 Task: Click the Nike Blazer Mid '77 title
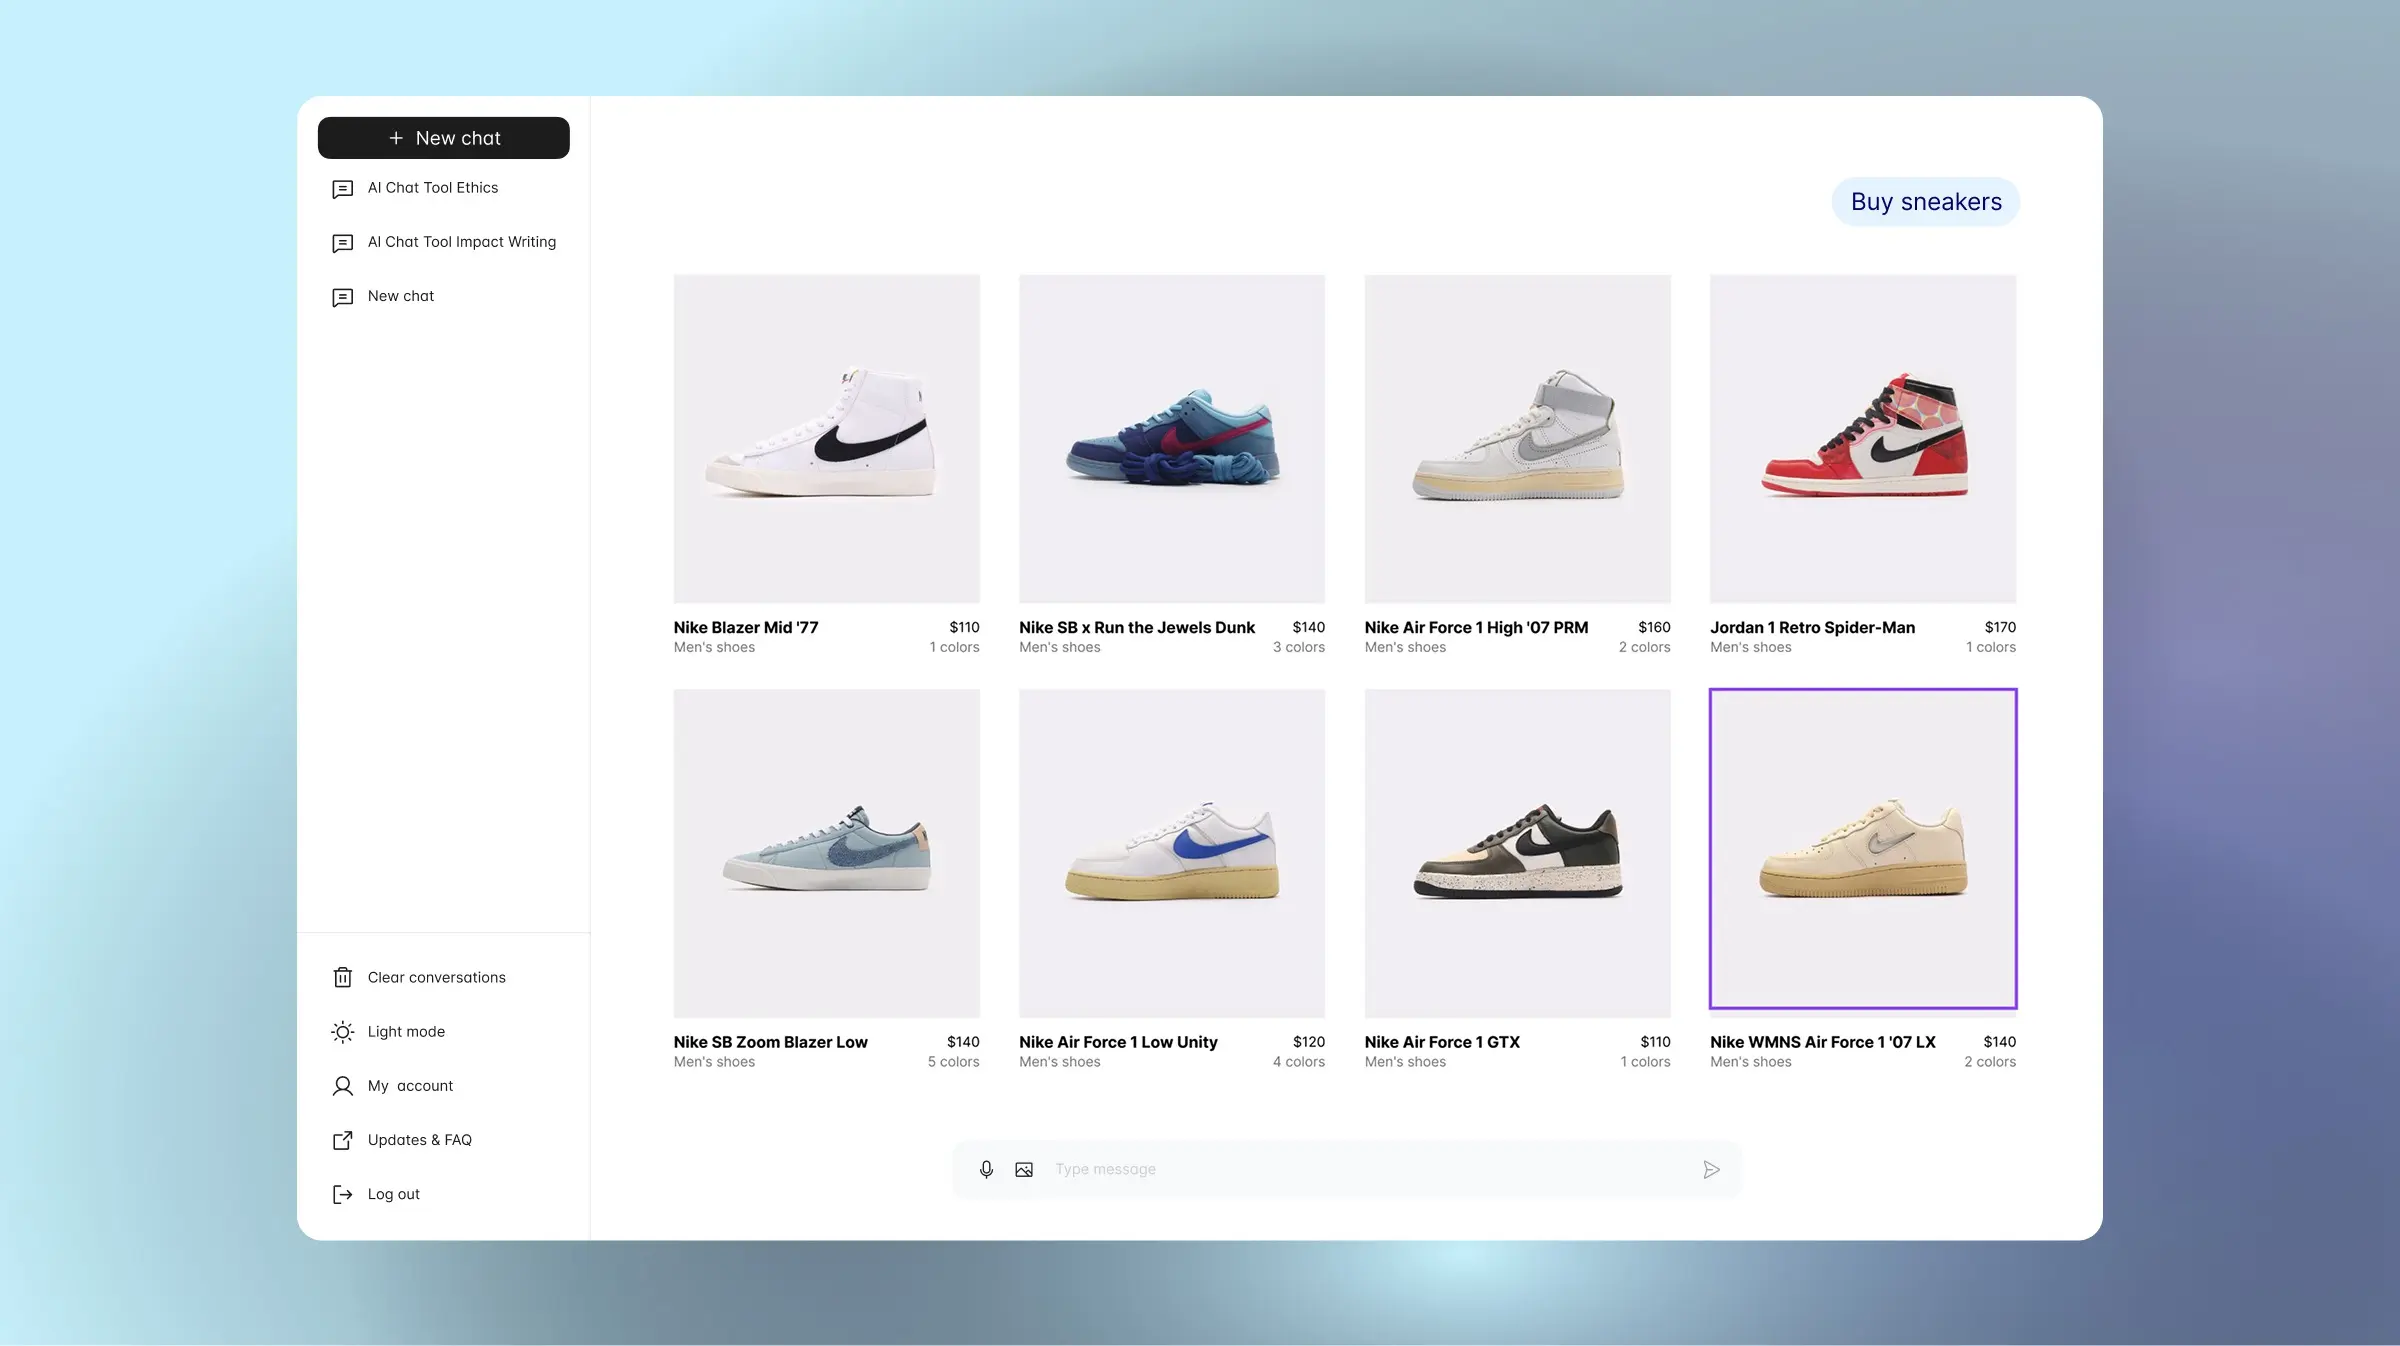(746, 627)
